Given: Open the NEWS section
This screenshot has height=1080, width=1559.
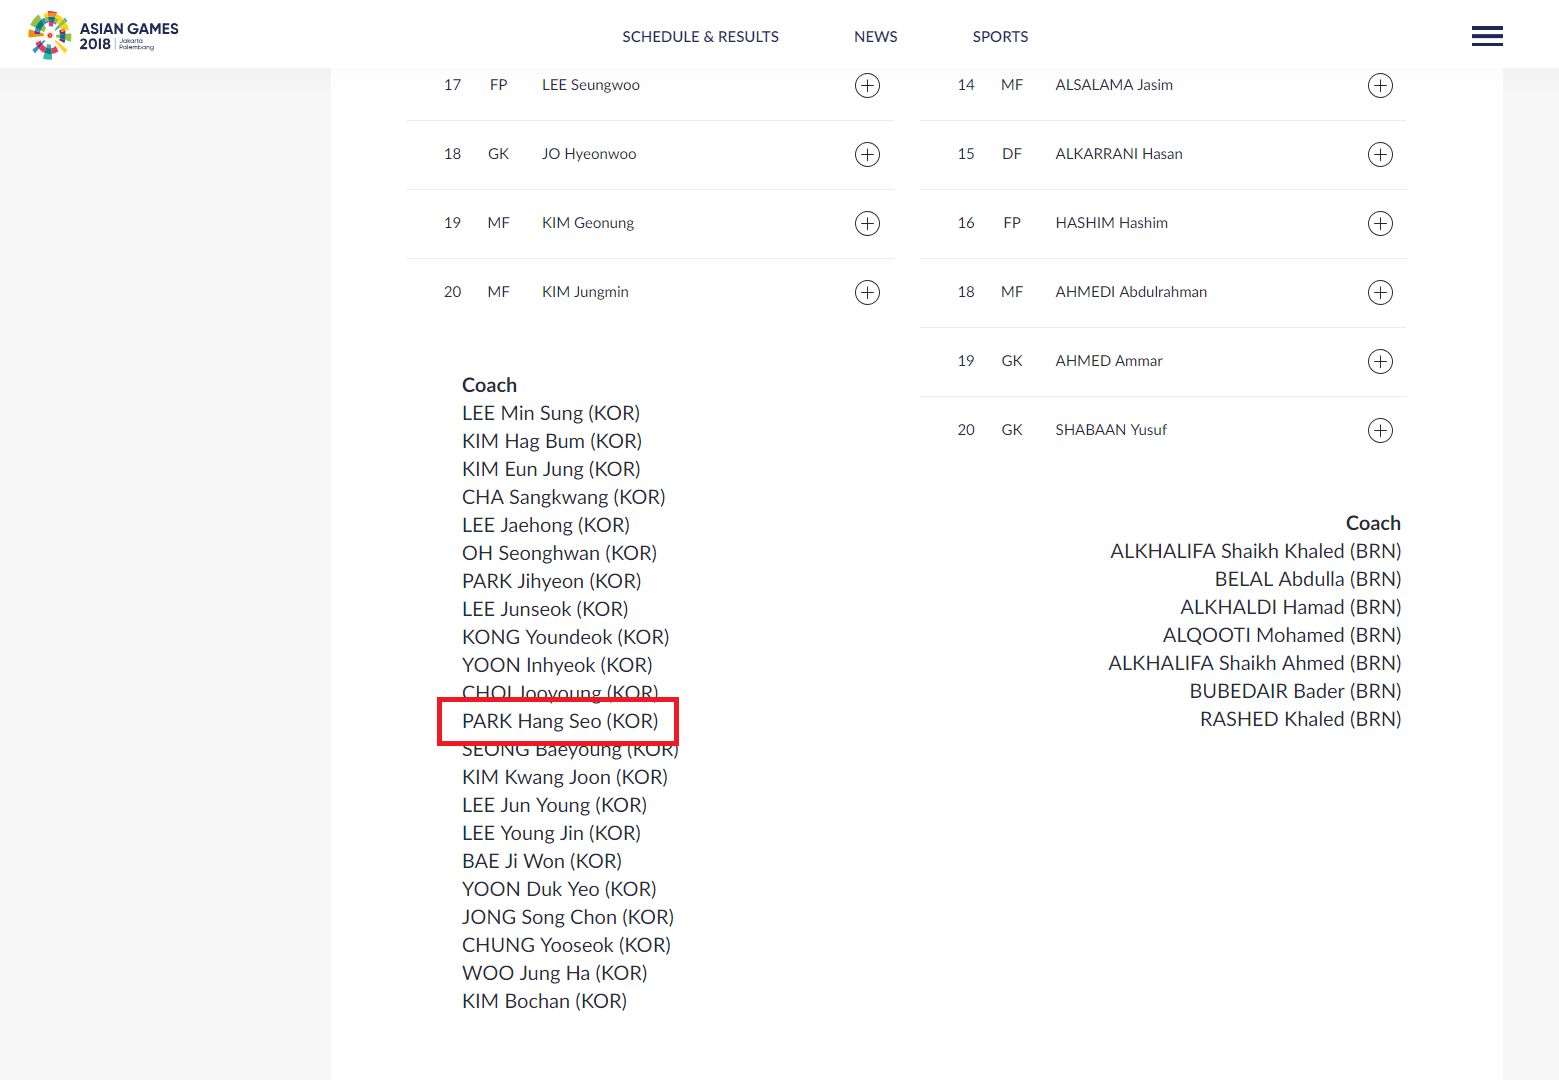Looking at the screenshot, I should 875,36.
